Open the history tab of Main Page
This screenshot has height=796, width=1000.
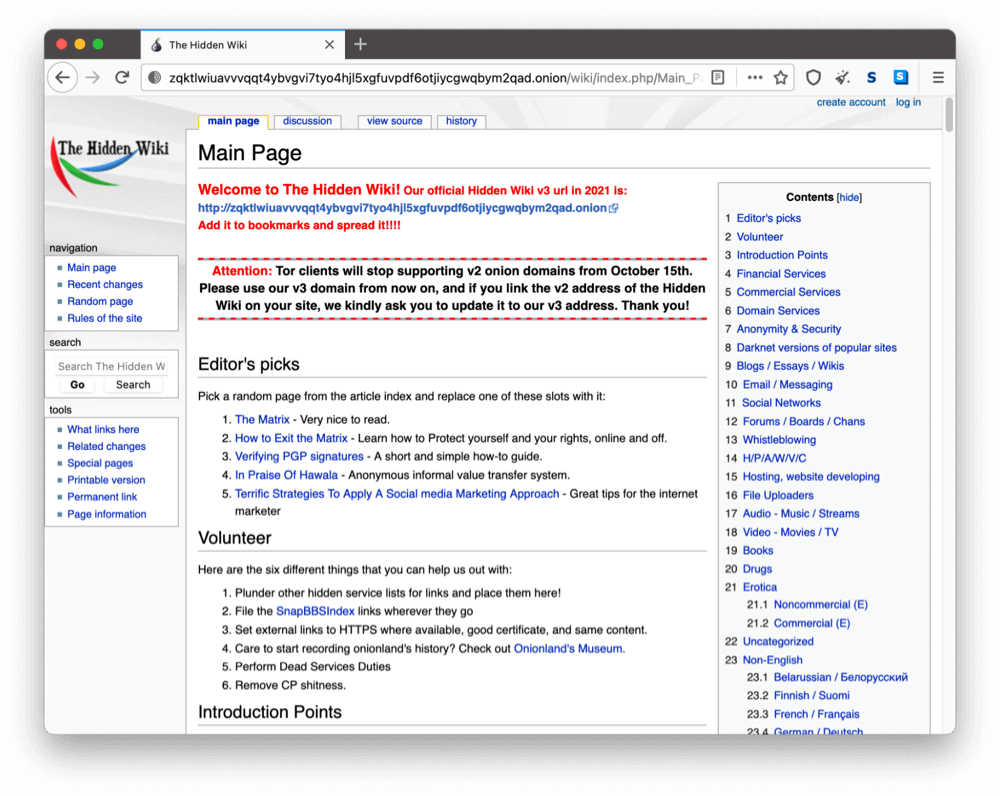coord(461,120)
